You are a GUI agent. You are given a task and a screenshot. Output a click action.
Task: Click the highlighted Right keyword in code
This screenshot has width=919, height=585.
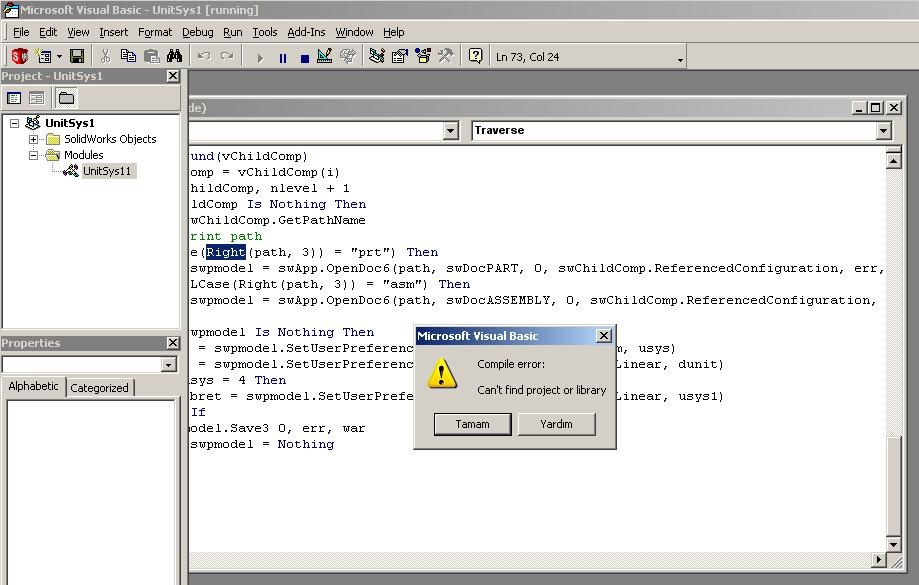226,252
